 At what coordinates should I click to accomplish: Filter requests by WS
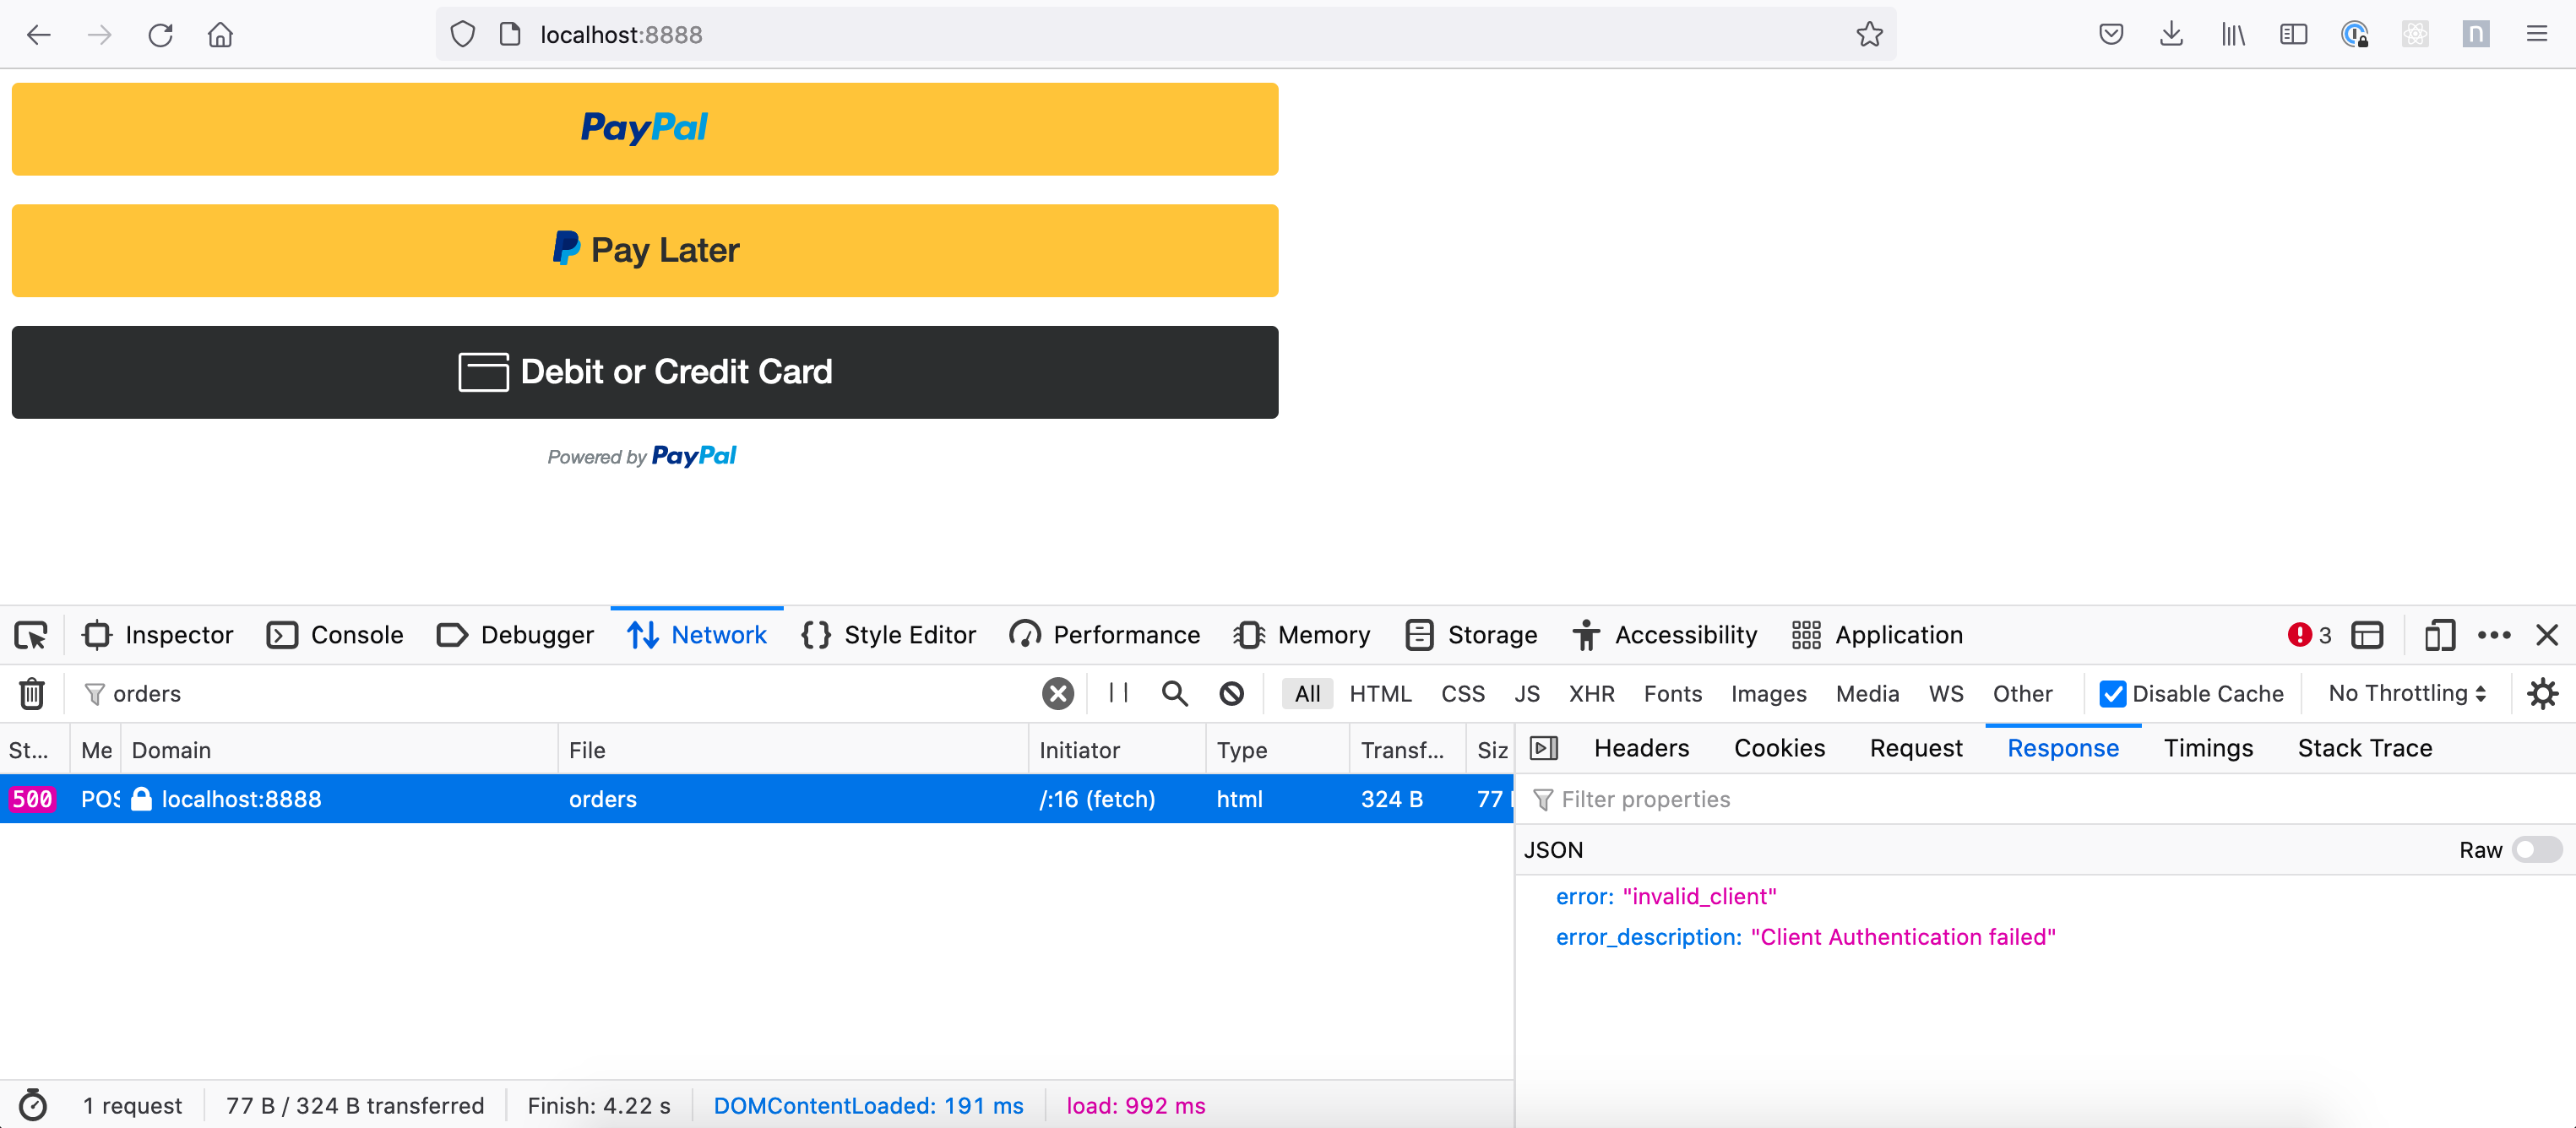tap(1945, 693)
